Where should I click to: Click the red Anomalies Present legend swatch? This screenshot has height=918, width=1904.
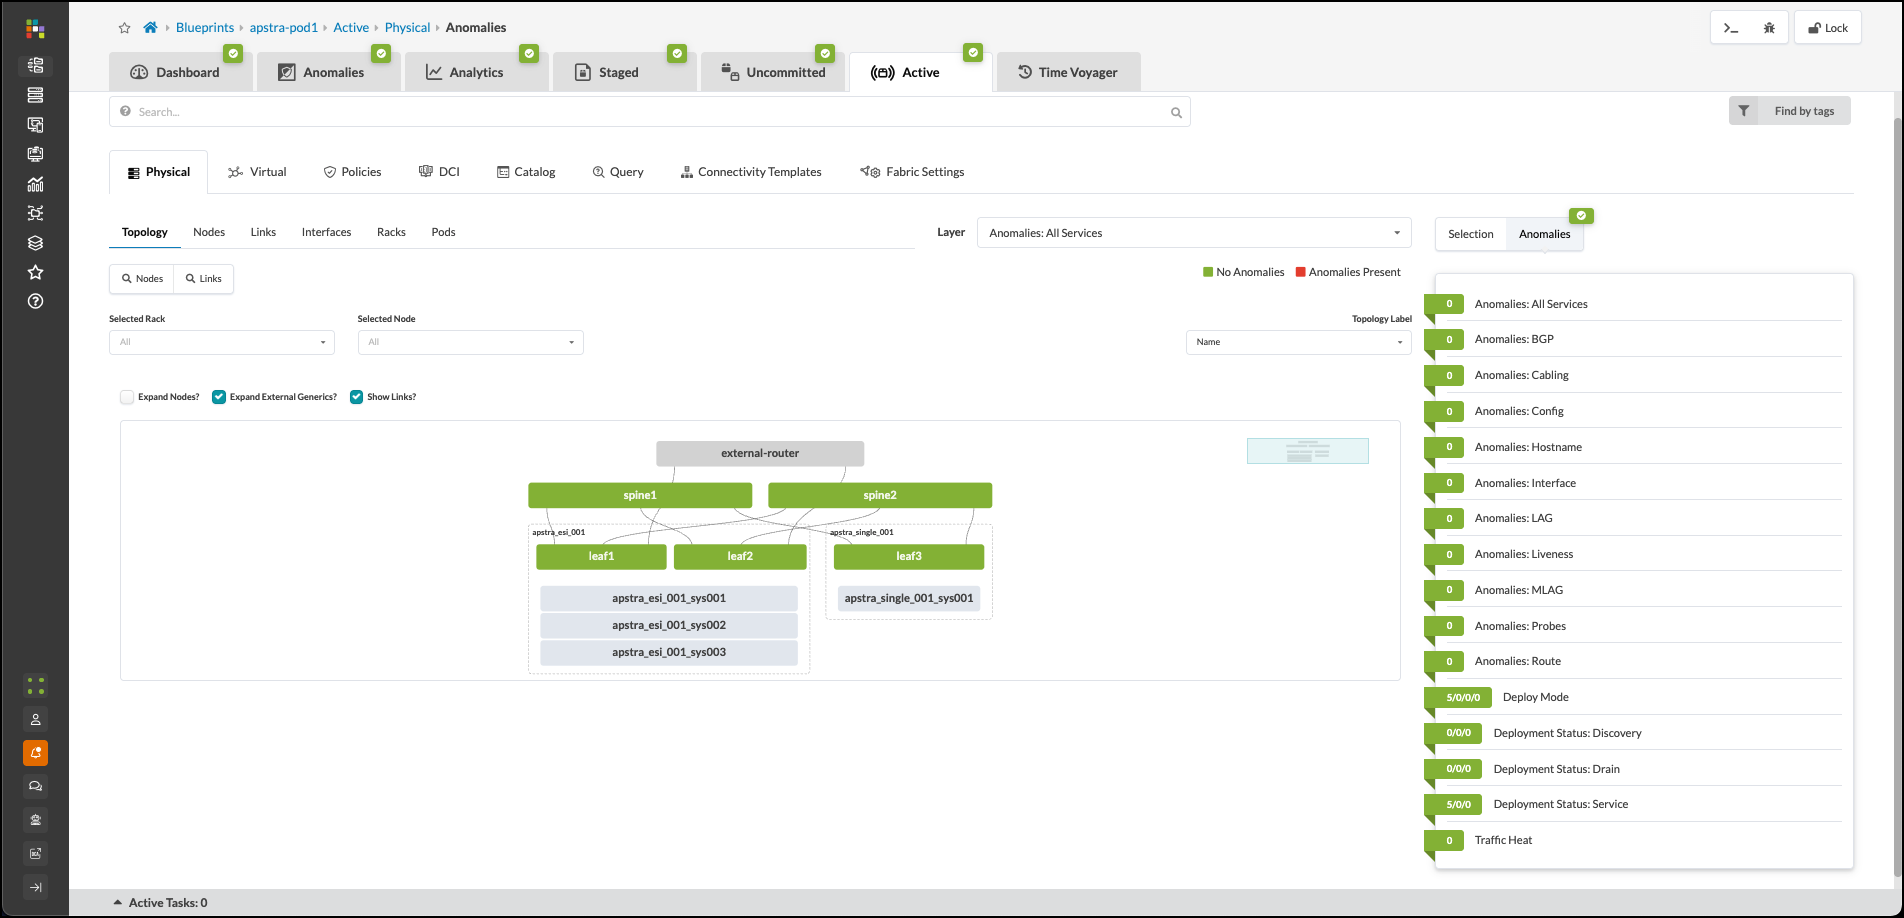click(x=1300, y=271)
